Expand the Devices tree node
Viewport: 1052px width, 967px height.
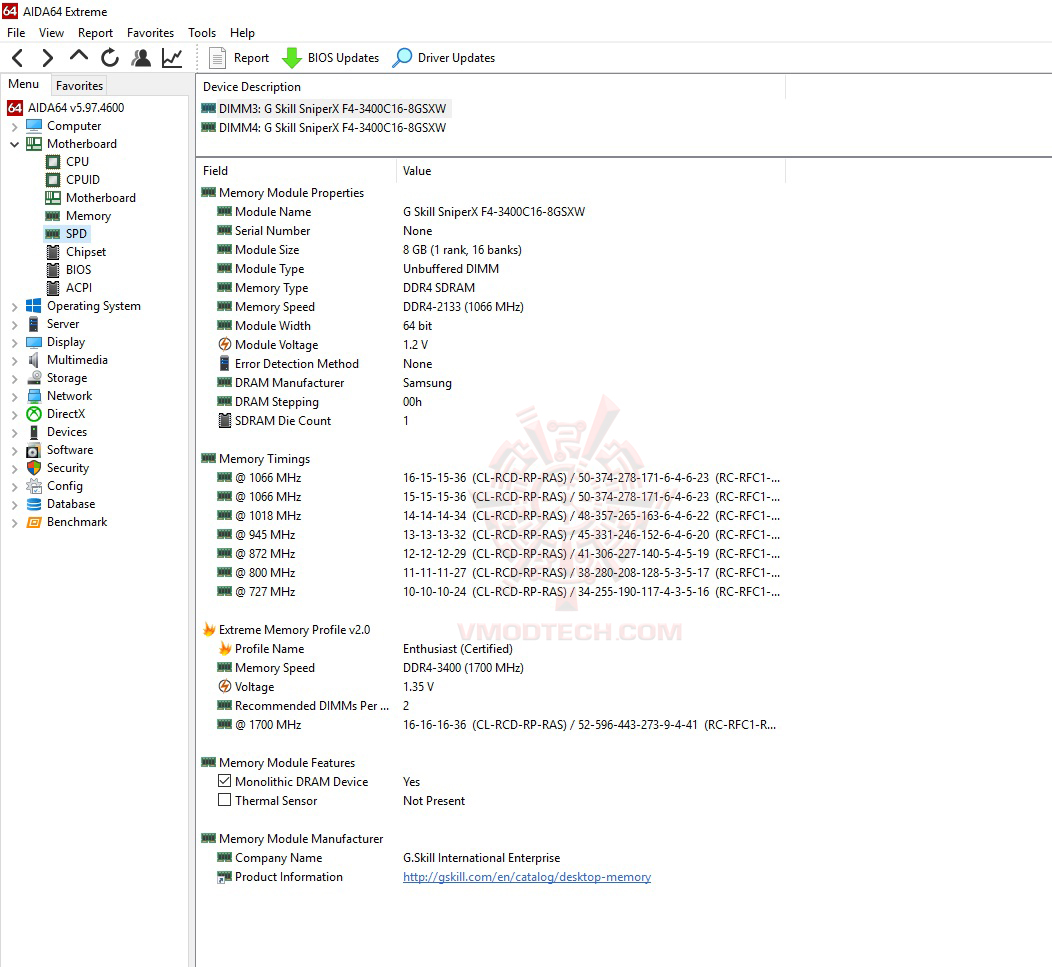coord(15,432)
